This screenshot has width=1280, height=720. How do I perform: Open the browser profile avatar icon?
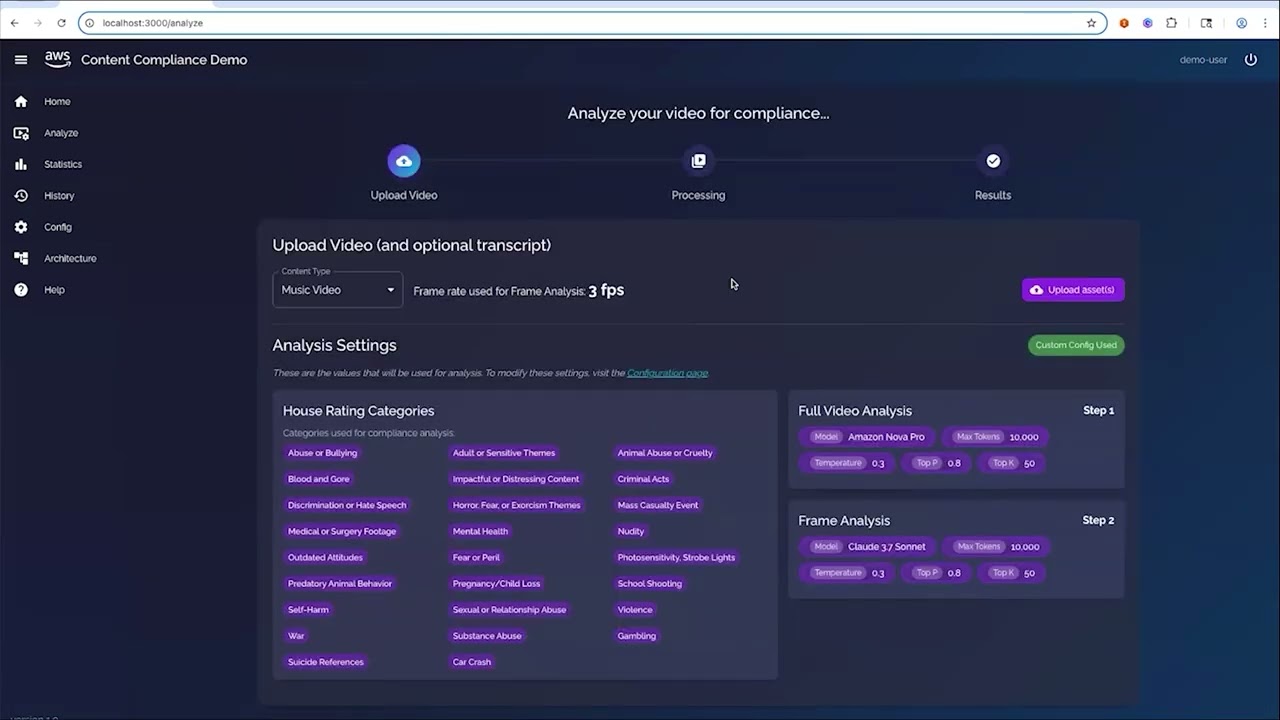(1241, 23)
